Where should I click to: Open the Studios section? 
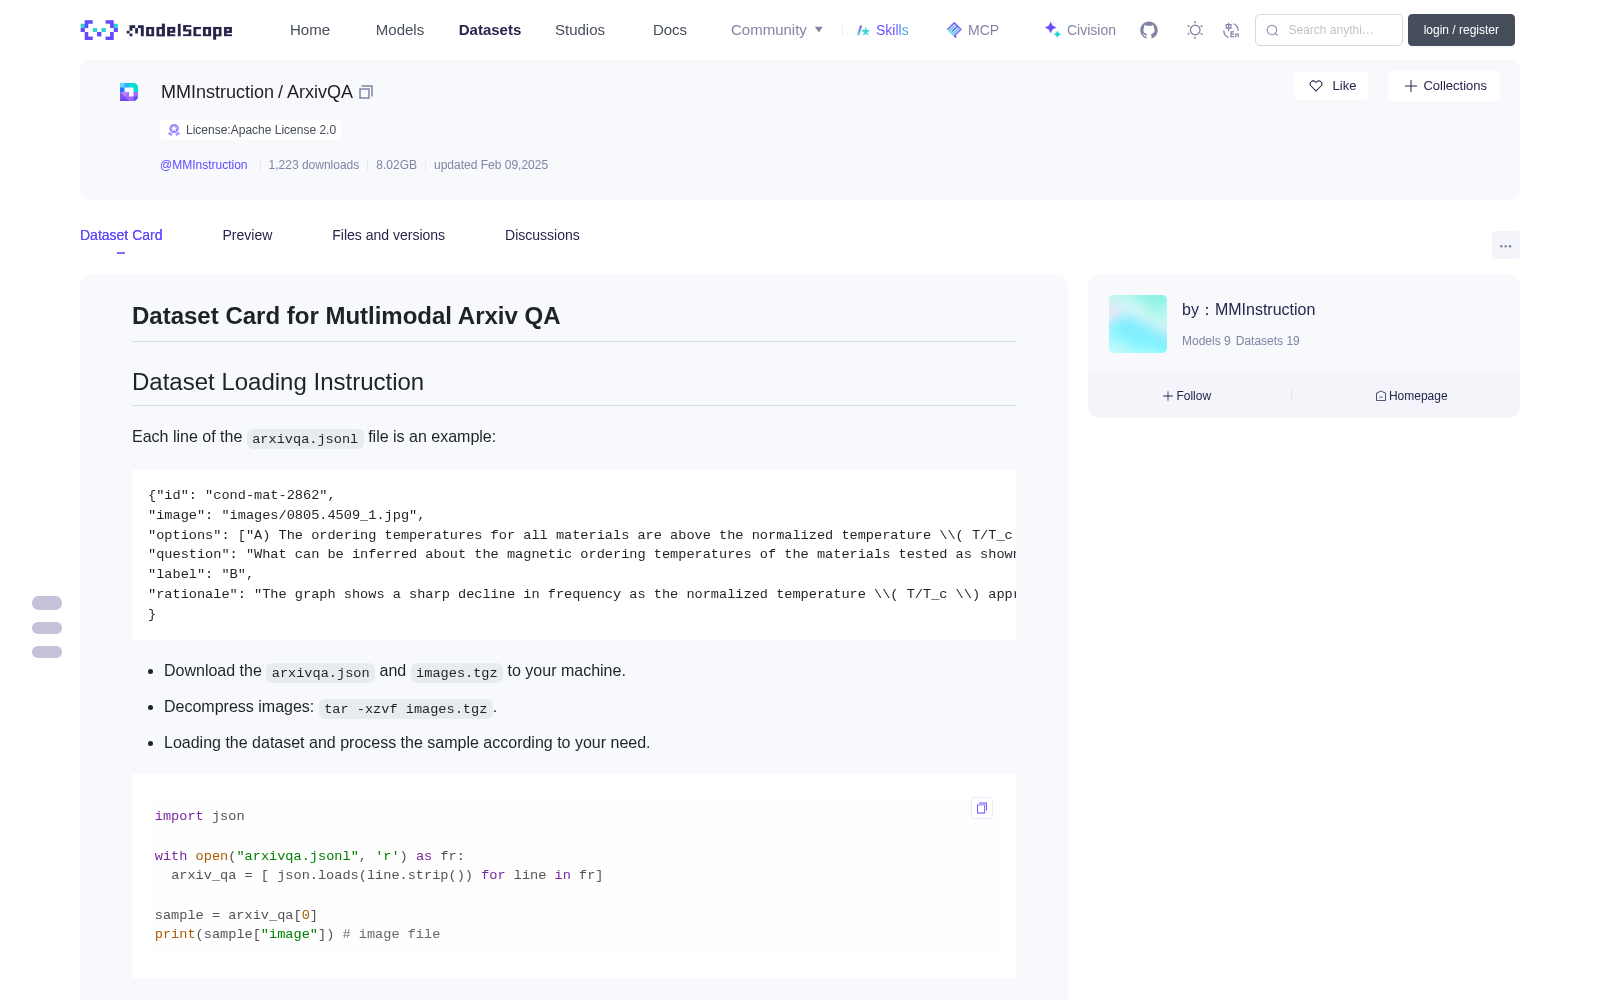(580, 30)
